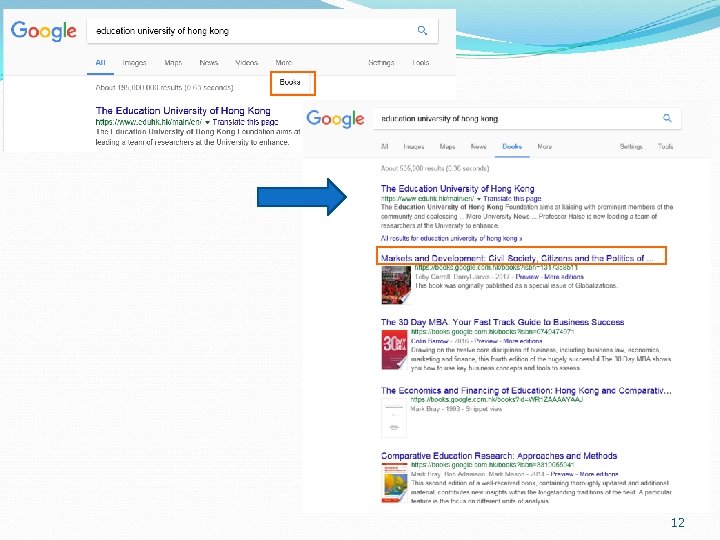Select News tab in first search page
Screen dimensions: 720x540
point(208,62)
